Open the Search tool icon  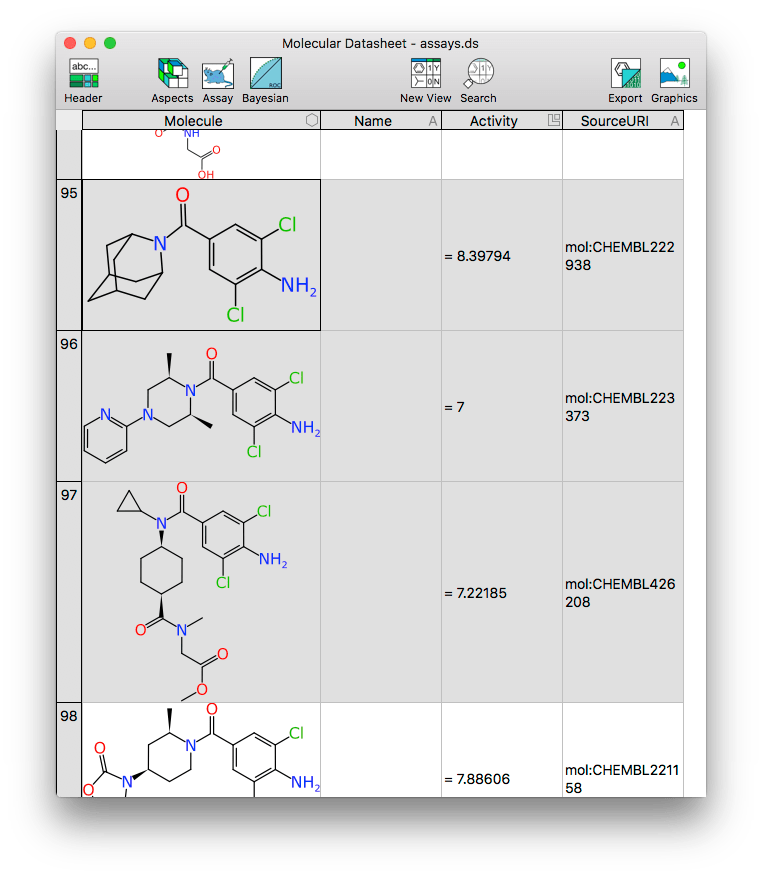(x=478, y=74)
